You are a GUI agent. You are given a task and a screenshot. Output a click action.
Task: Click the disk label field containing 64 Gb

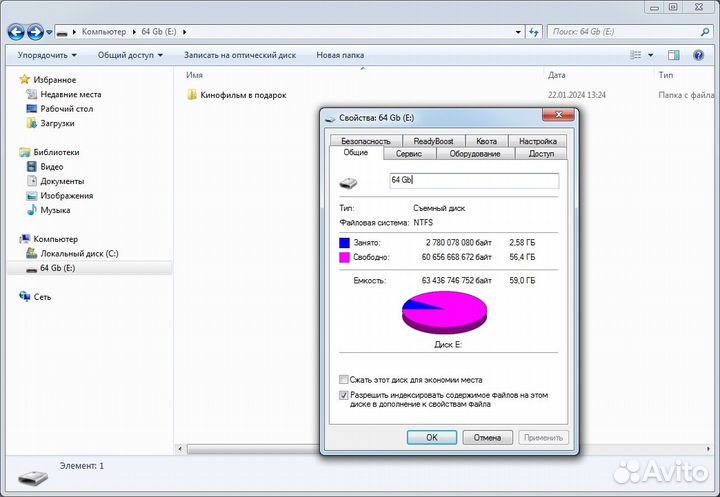pyautogui.click(x=472, y=180)
